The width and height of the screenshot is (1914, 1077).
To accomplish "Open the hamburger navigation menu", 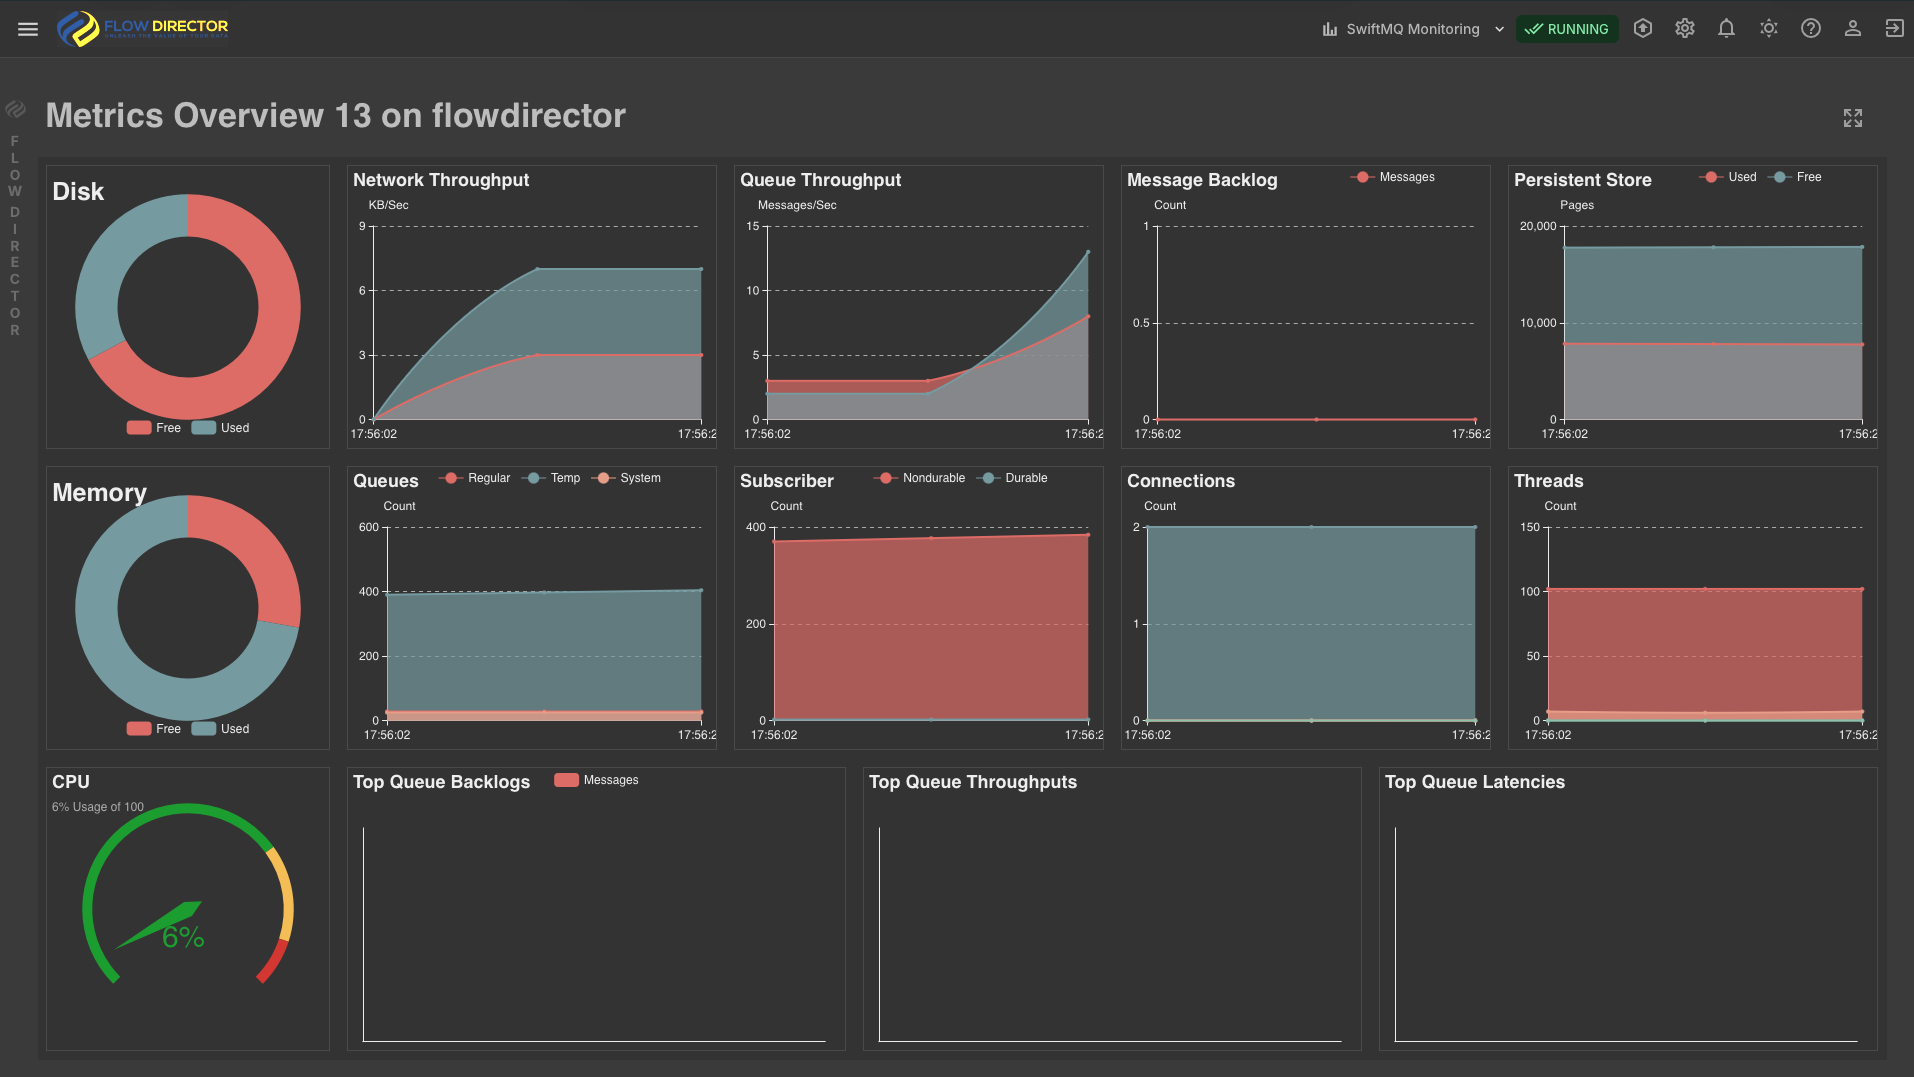I will (x=28, y=29).
